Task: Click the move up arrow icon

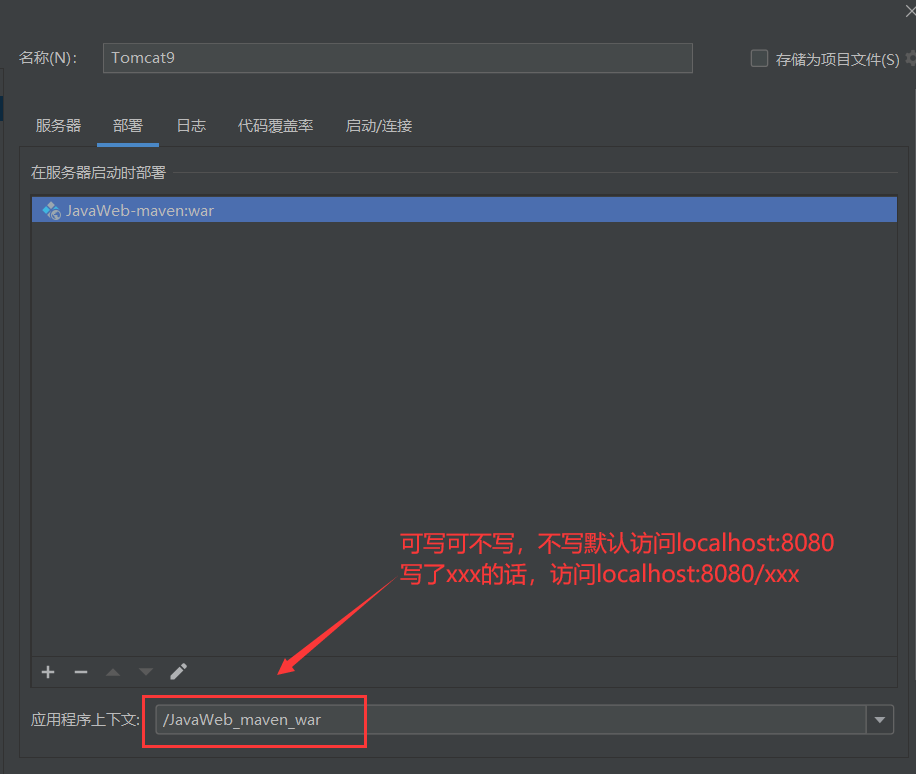Action: click(113, 672)
